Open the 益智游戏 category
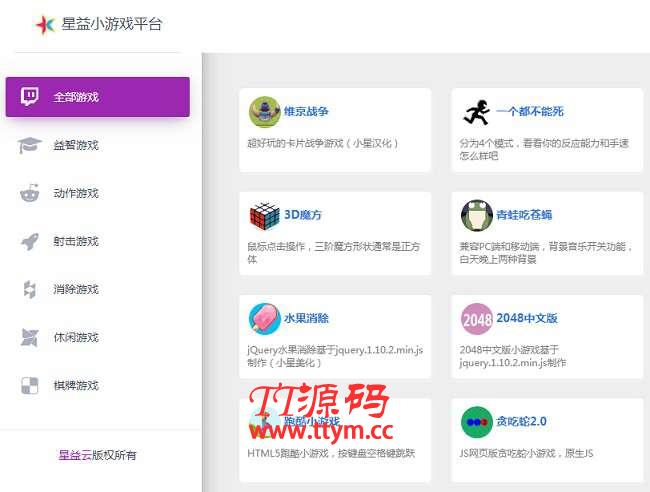650x492 pixels. click(x=76, y=145)
